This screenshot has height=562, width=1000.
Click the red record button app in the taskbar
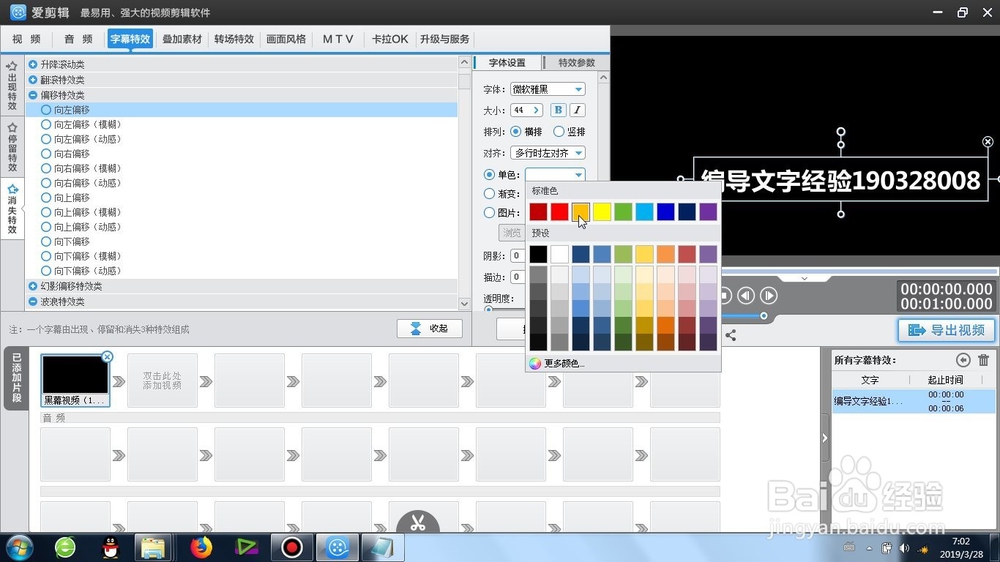pyautogui.click(x=292, y=547)
